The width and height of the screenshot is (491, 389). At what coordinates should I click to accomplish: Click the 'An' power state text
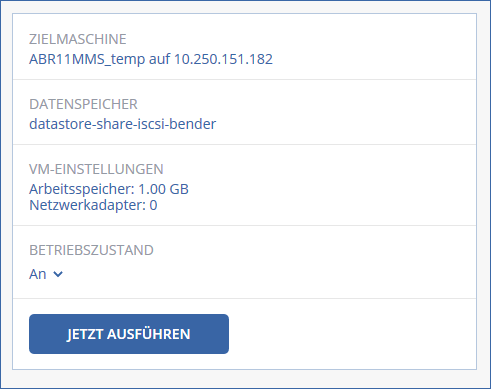point(38,274)
